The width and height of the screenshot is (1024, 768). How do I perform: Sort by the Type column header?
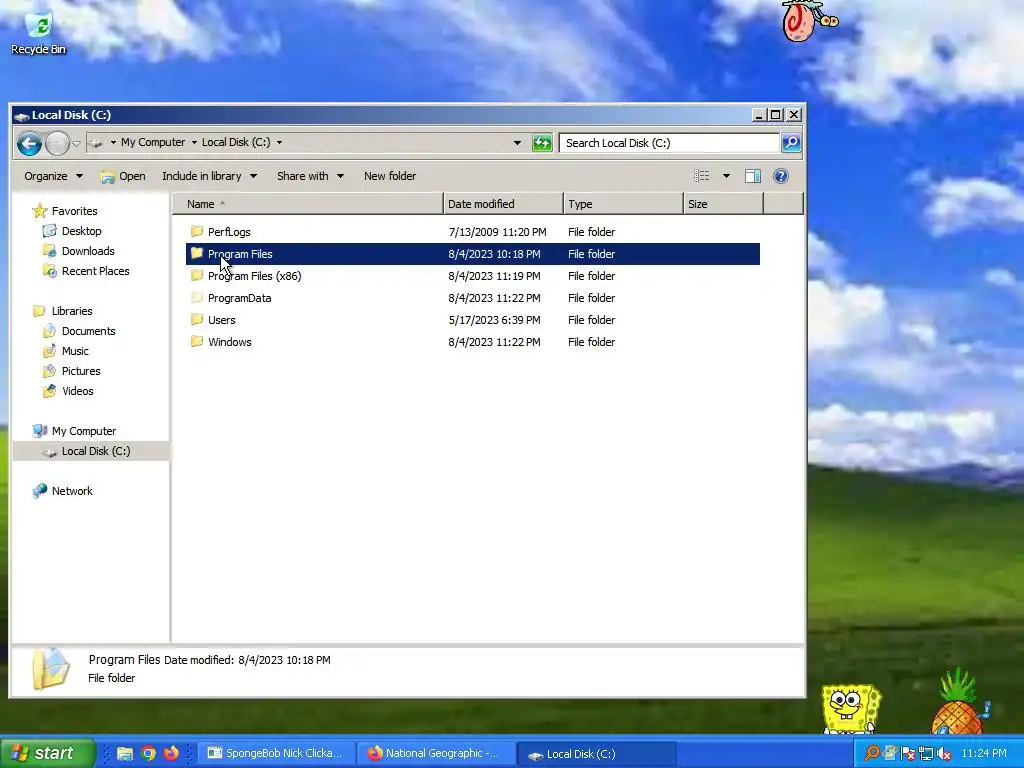point(623,204)
